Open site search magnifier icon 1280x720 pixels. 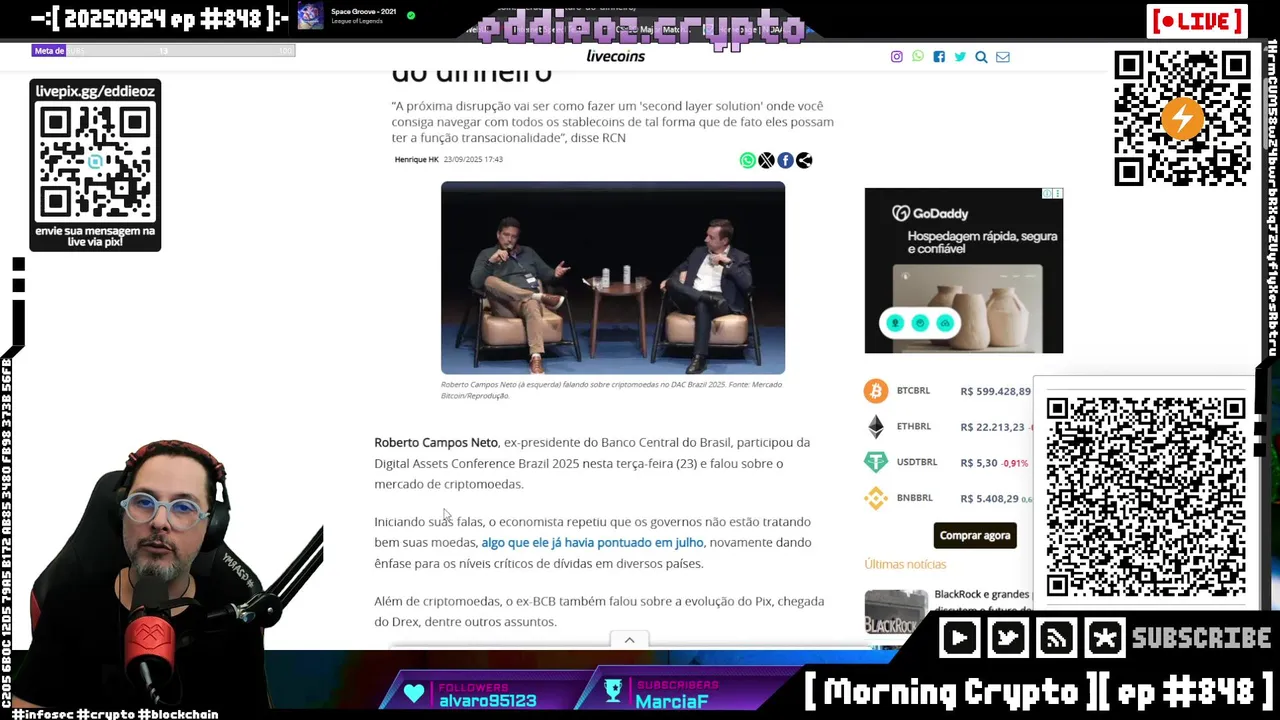pyautogui.click(x=981, y=57)
